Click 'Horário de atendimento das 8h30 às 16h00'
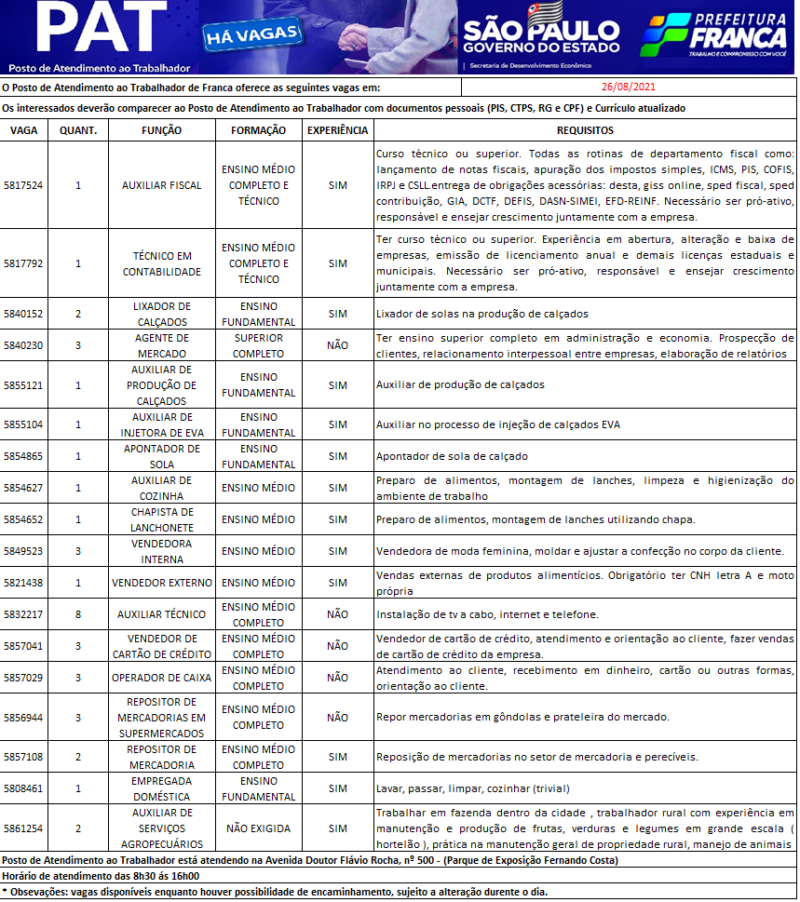 tap(101, 876)
